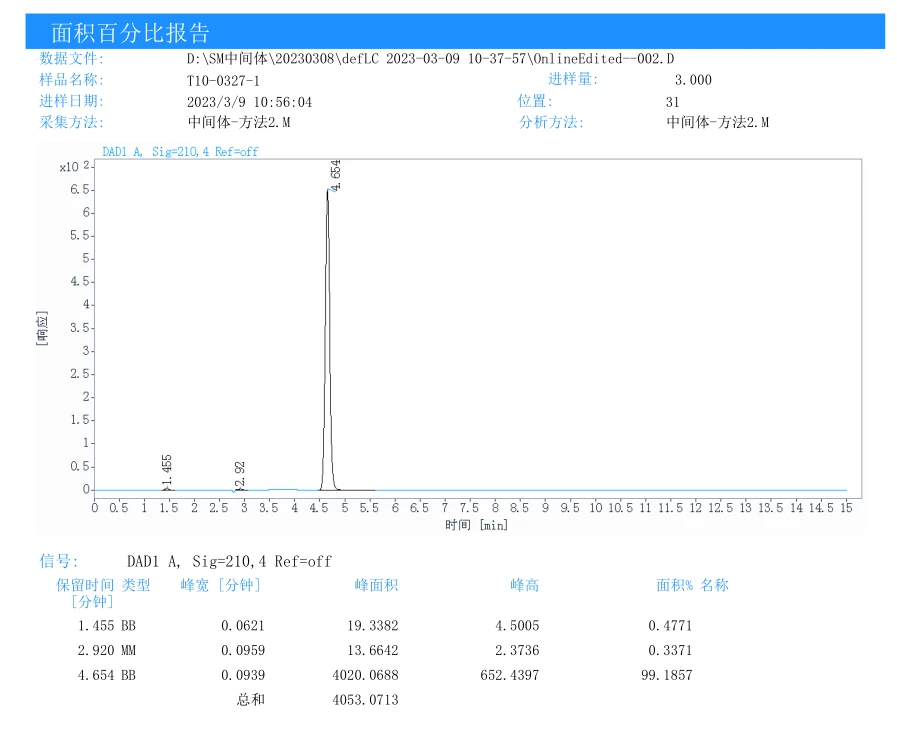This screenshot has height=743, width=897.
Task: Click the chart signal label DAD1 A, Sig=210,4
Action: coord(180,152)
